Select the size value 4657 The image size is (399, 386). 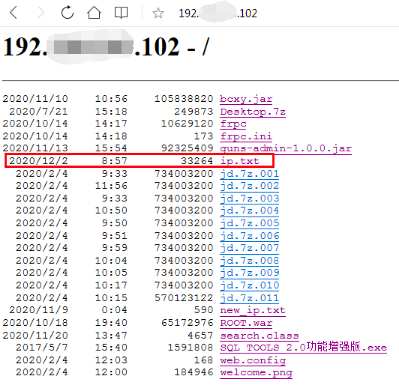pyautogui.click(x=200, y=335)
